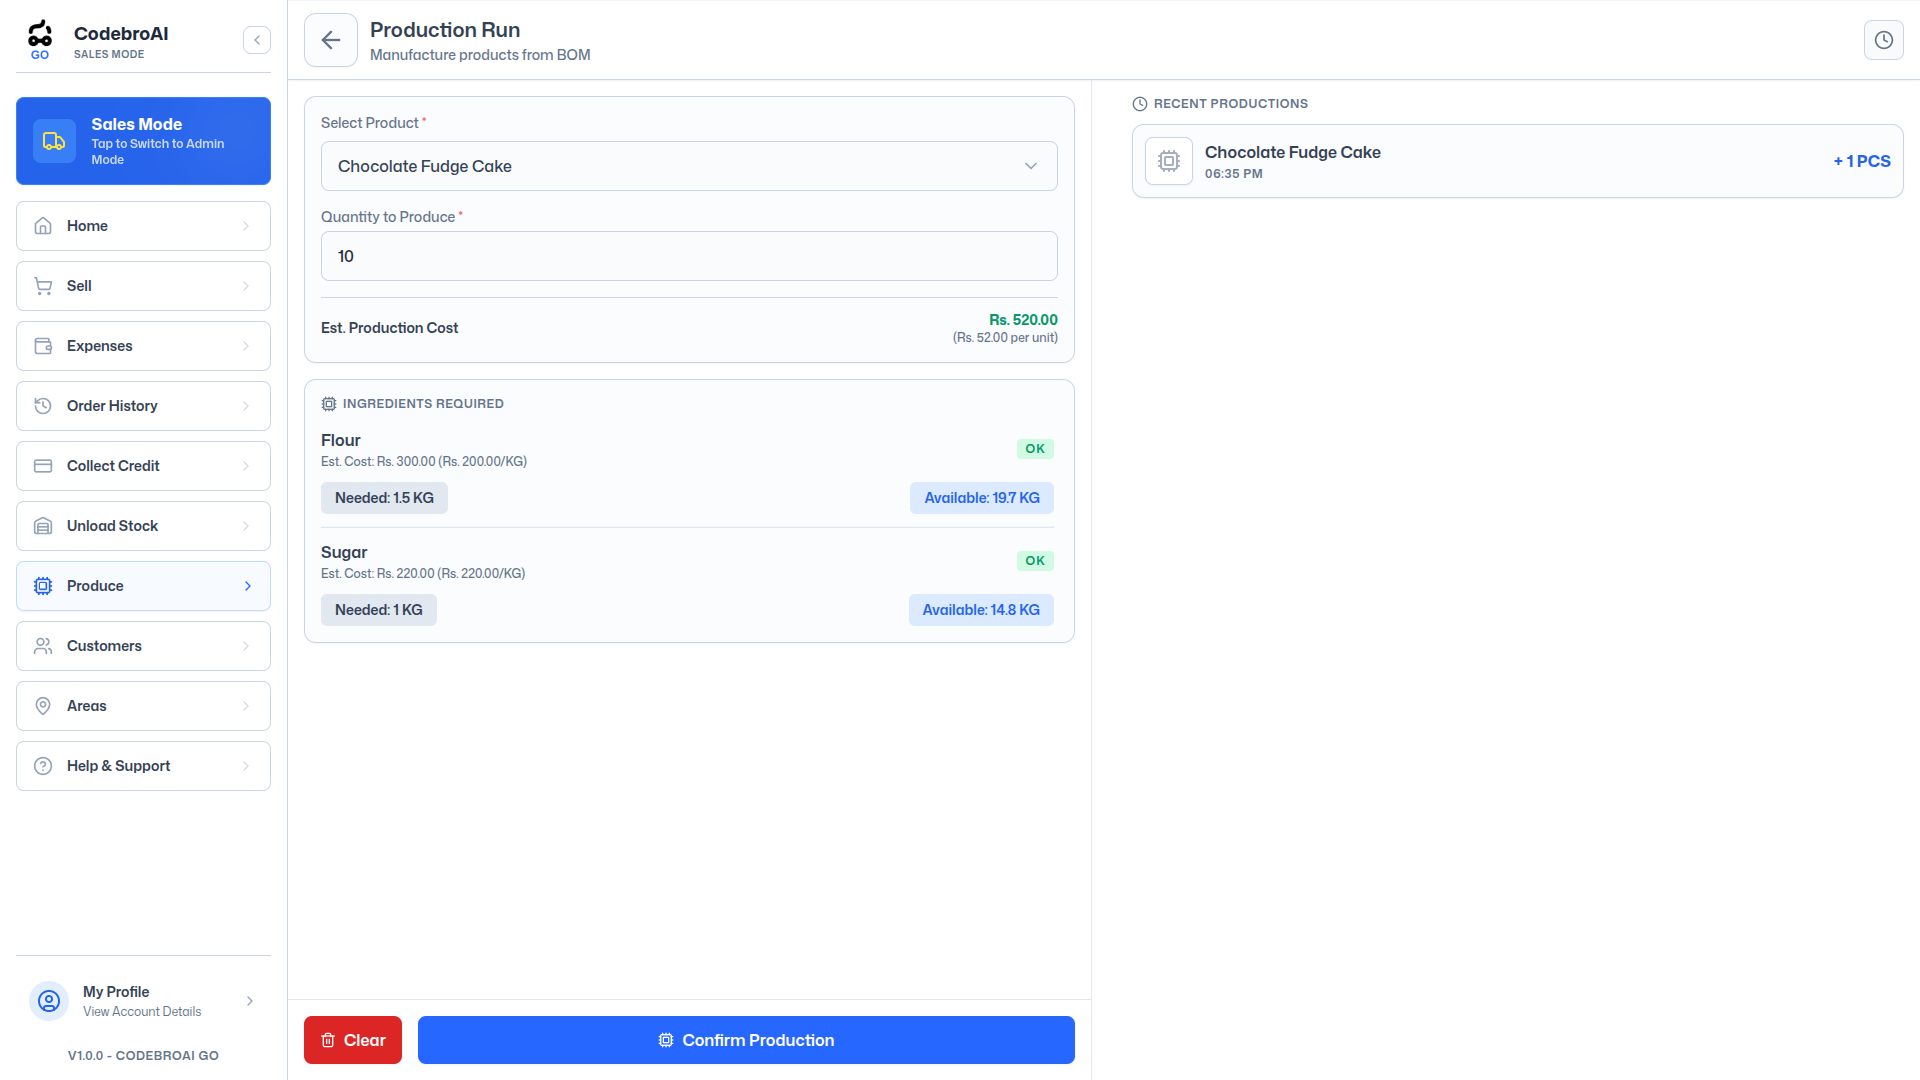Click the Sell cart icon

[43, 286]
